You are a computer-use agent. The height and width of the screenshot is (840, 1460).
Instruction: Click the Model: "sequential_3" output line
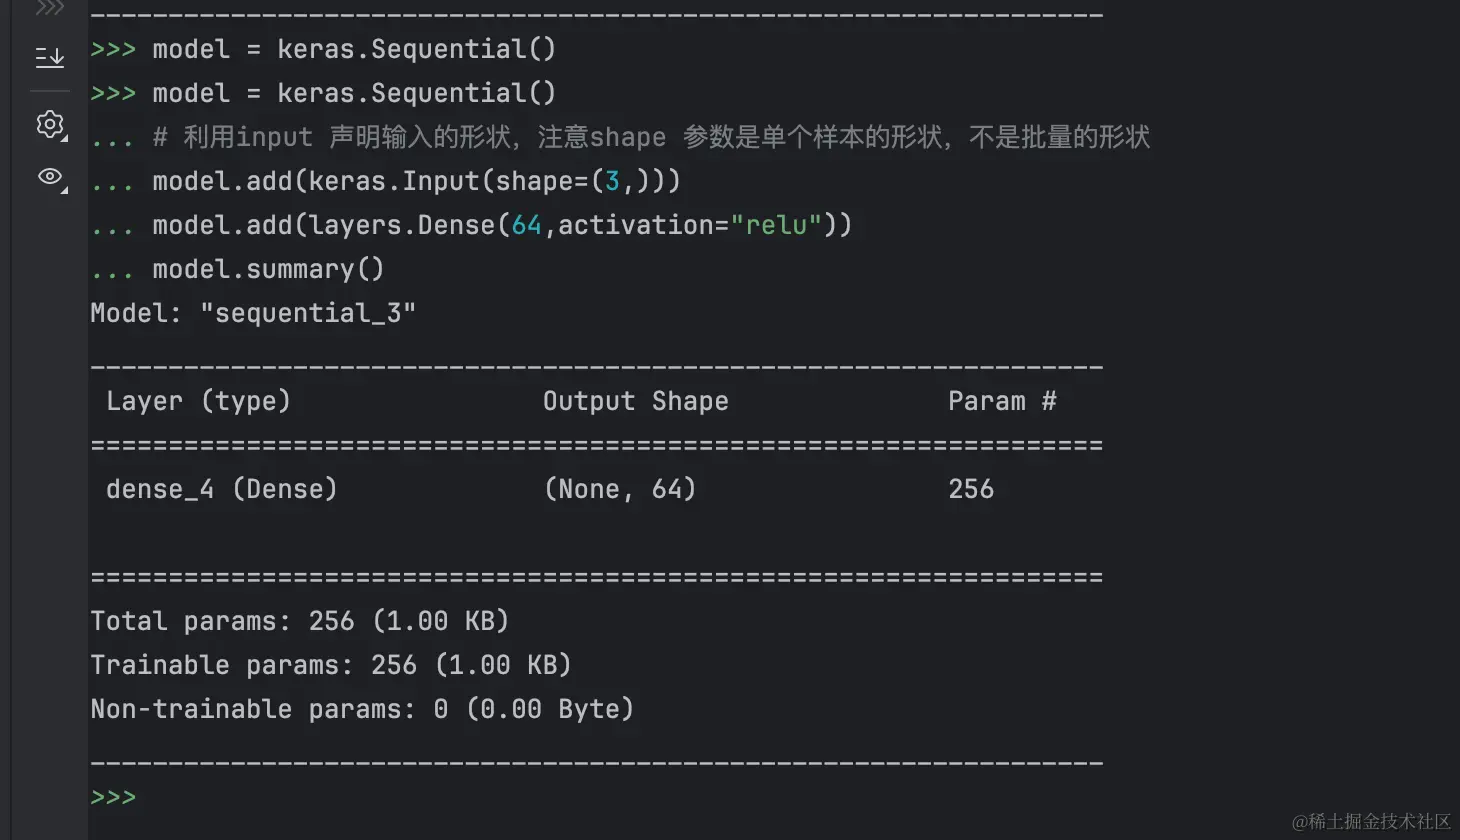point(252,313)
